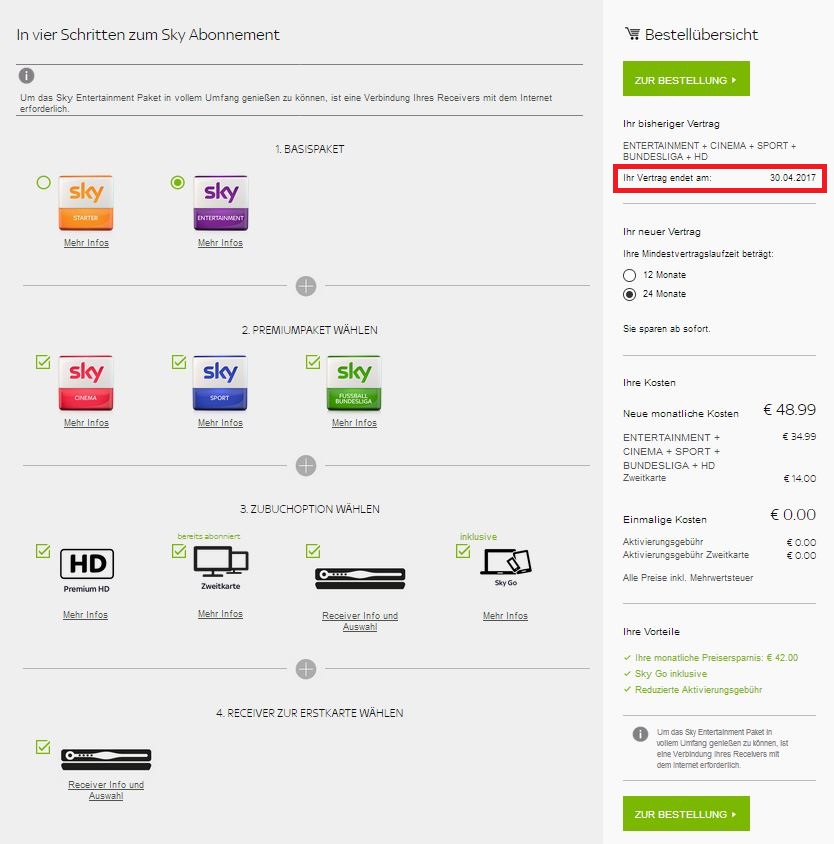Click the 3. ZUBUCHOPTION WÄHLEN heading
834x844 pixels.
pyautogui.click(x=310, y=509)
